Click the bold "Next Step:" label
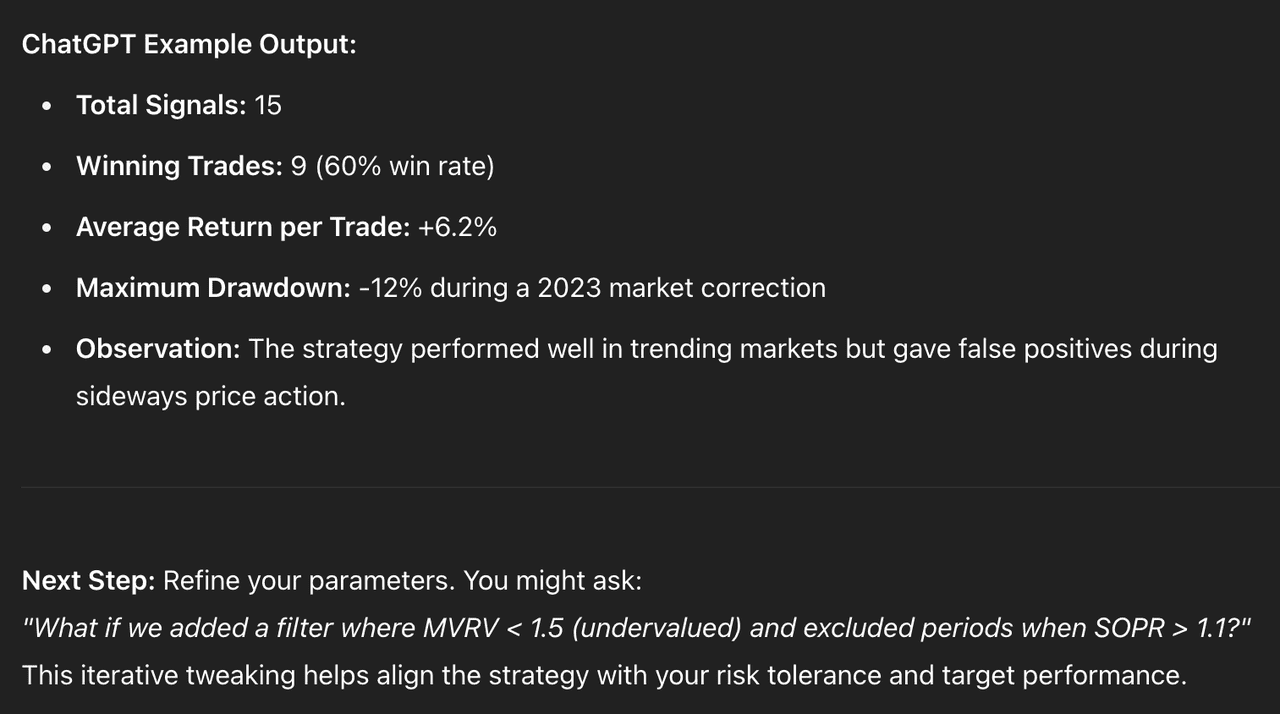This screenshot has height=714, width=1280. 88,581
